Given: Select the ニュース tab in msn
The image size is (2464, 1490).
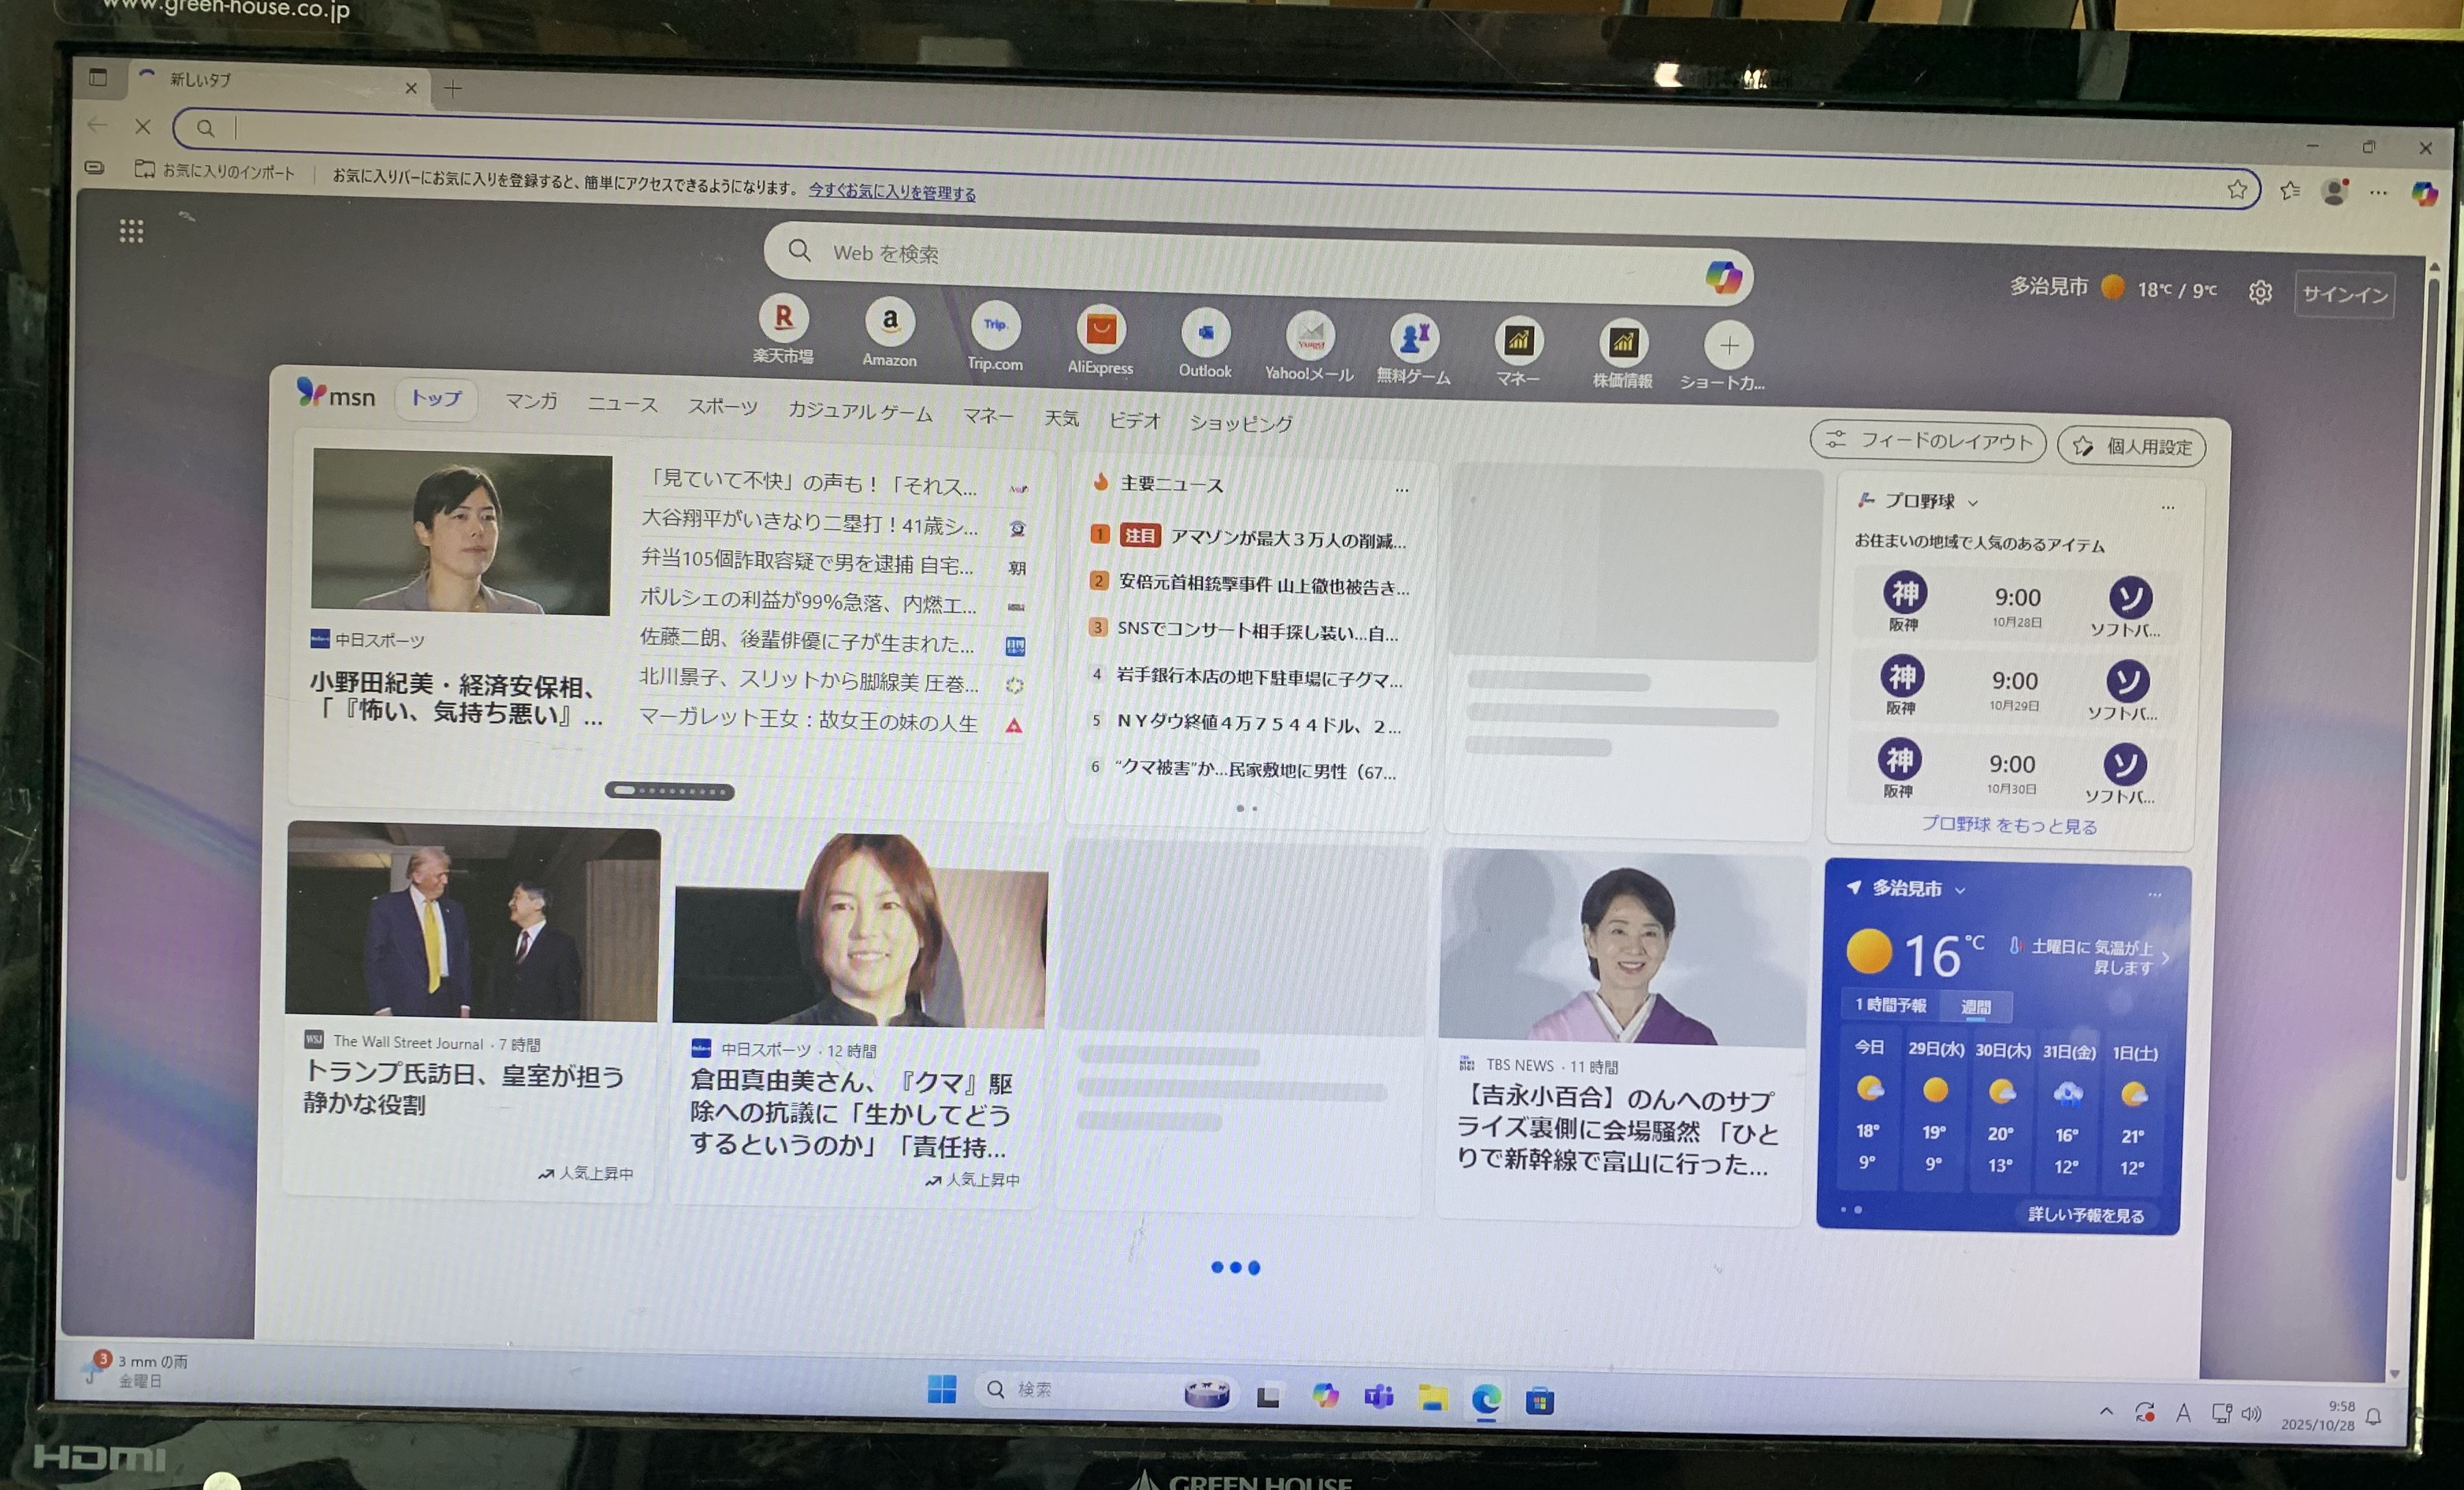Looking at the screenshot, I should [x=622, y=404].
